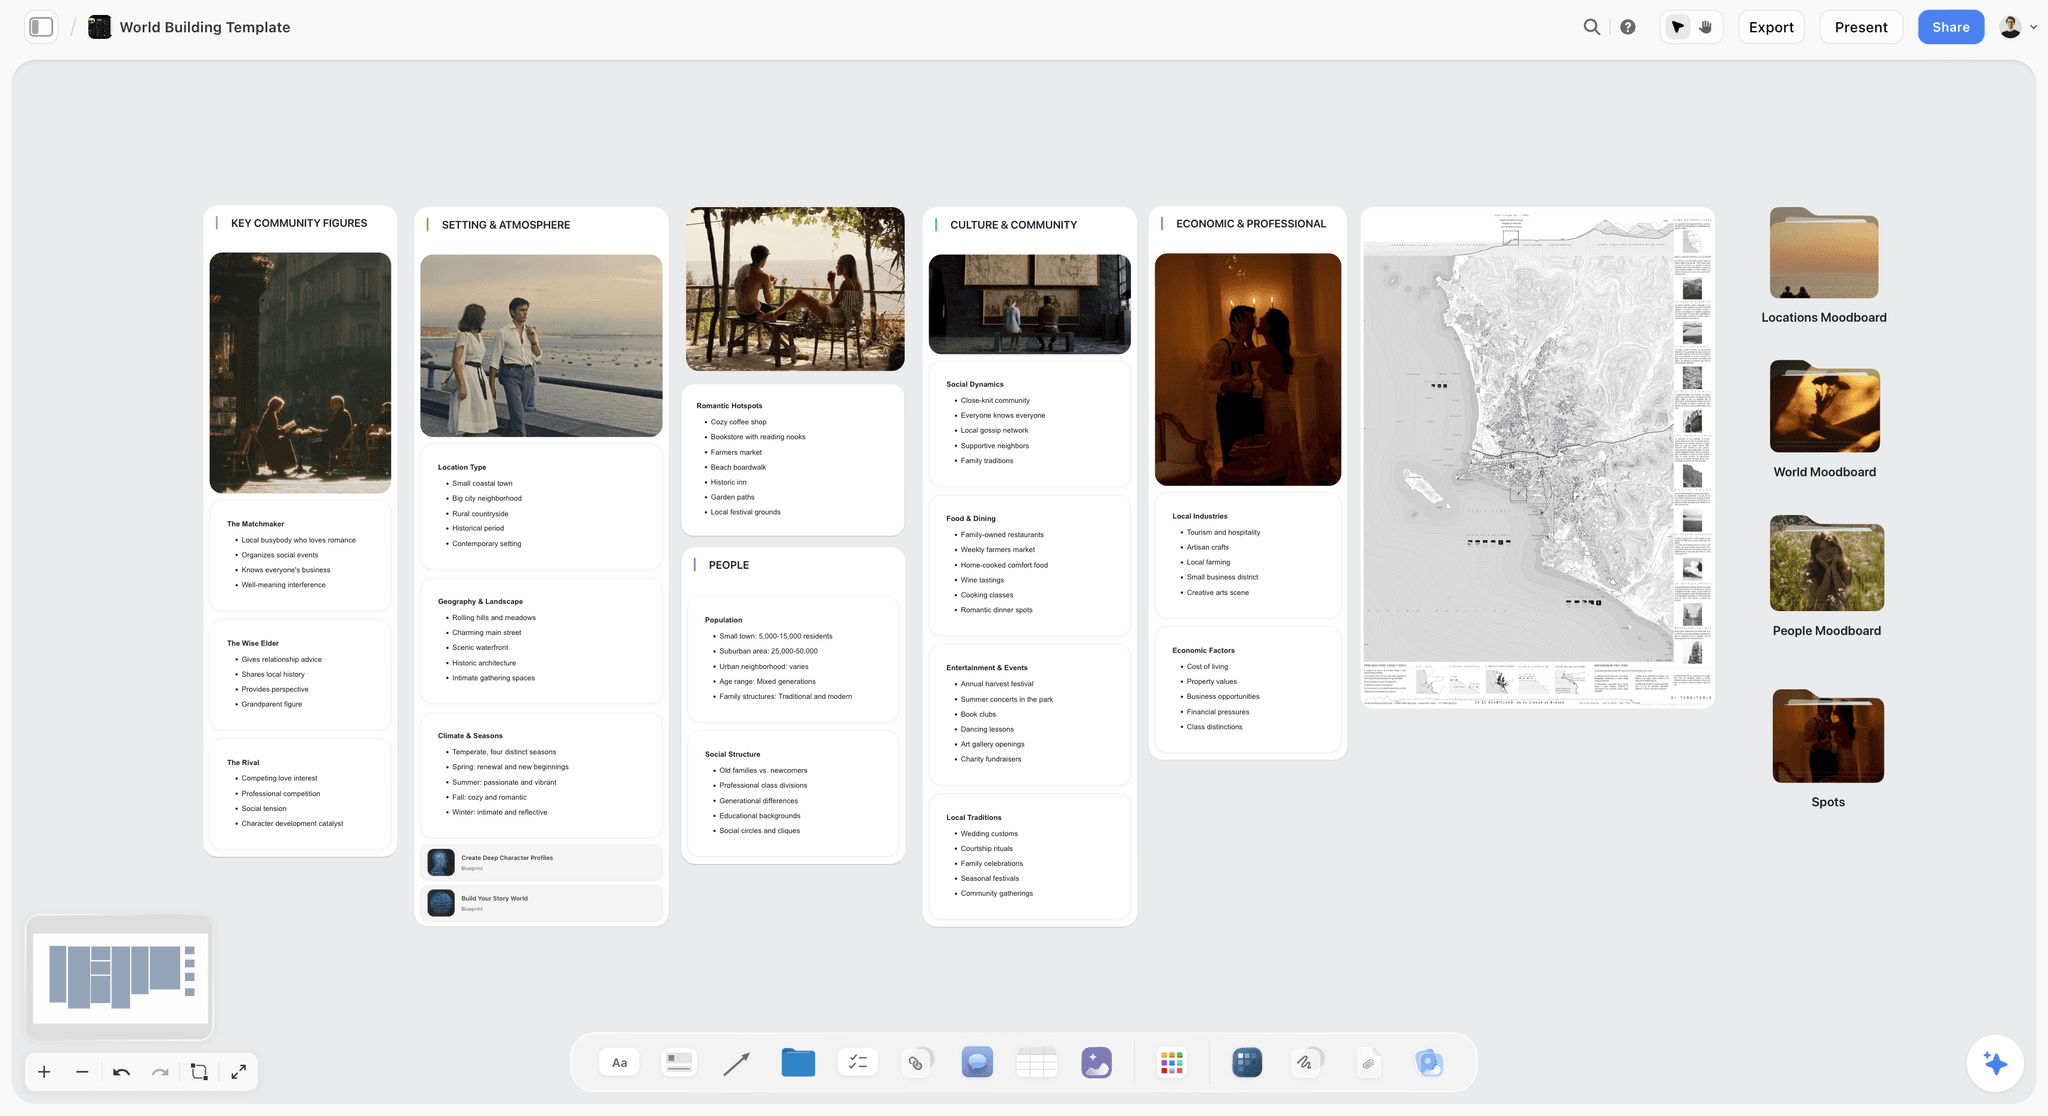
Task: Click the Social Structure card title
Action: click(732, 754)
